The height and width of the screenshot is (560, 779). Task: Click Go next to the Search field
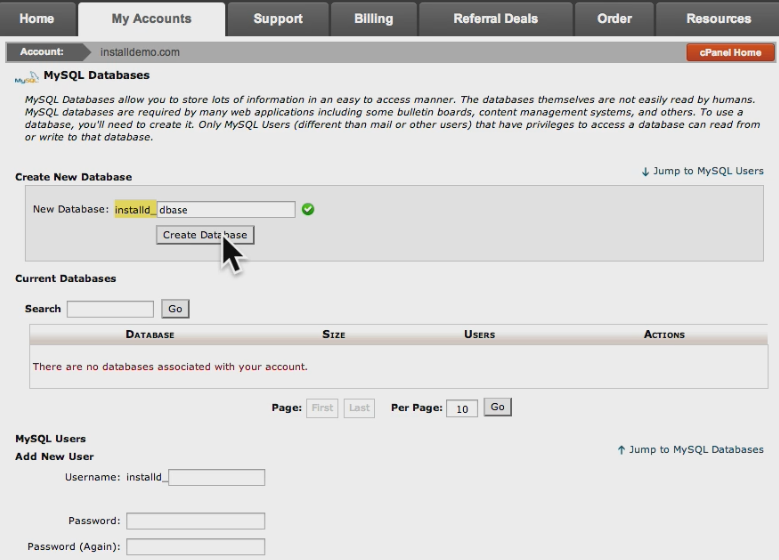[175, 309]
